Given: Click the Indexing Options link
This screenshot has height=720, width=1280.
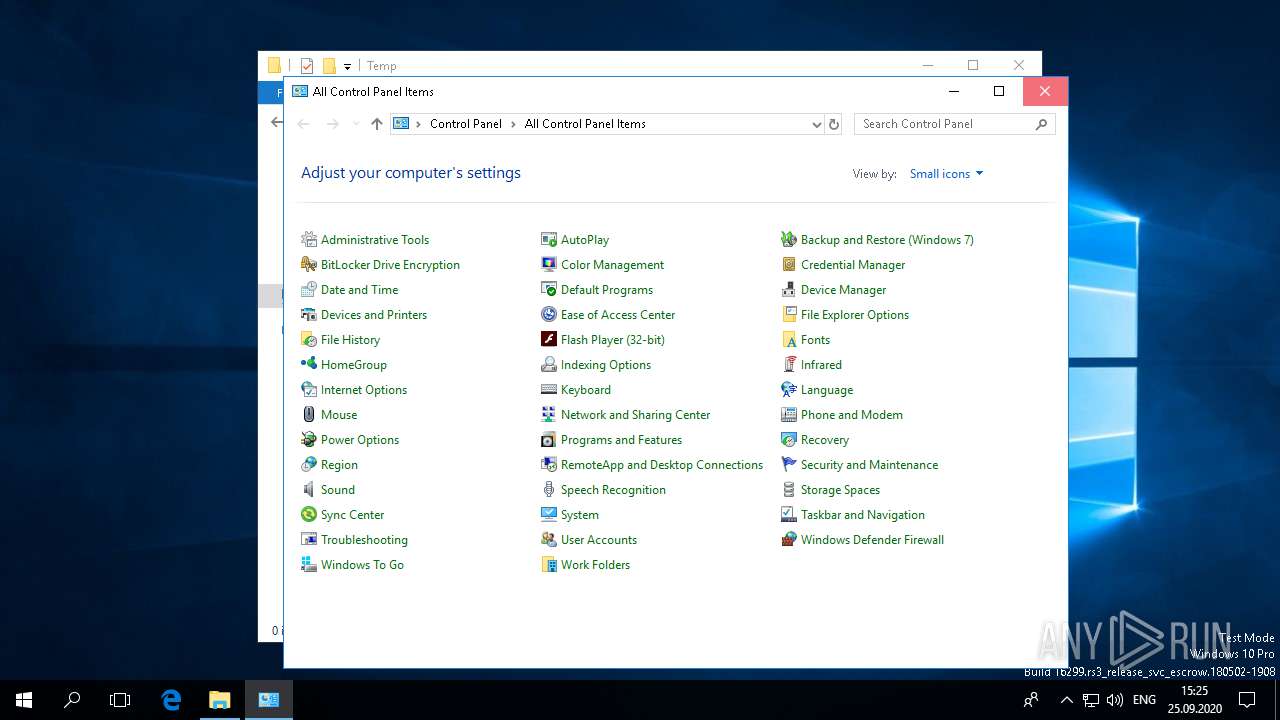Looking at the screenshot, I should coord(606,365).
